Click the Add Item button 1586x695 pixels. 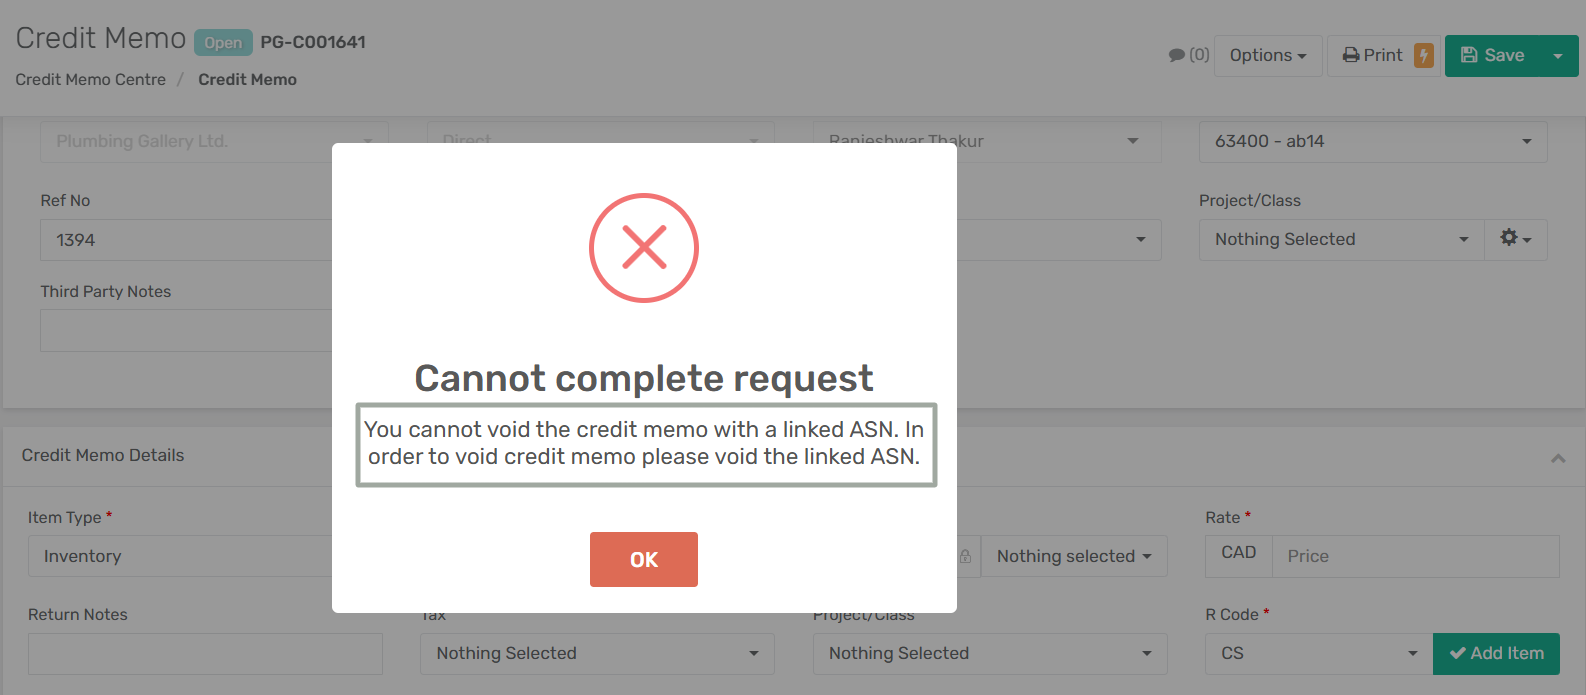(1496, 654)
